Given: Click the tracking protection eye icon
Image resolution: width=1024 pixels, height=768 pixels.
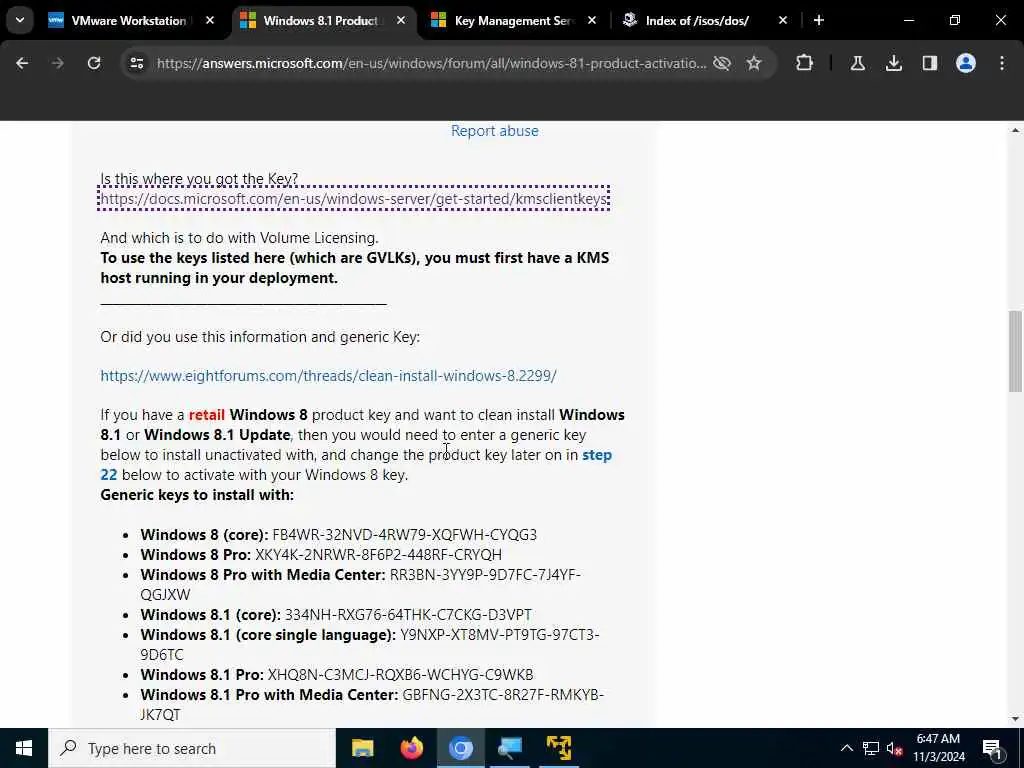Looking at the screenshot, I should 722,63.
